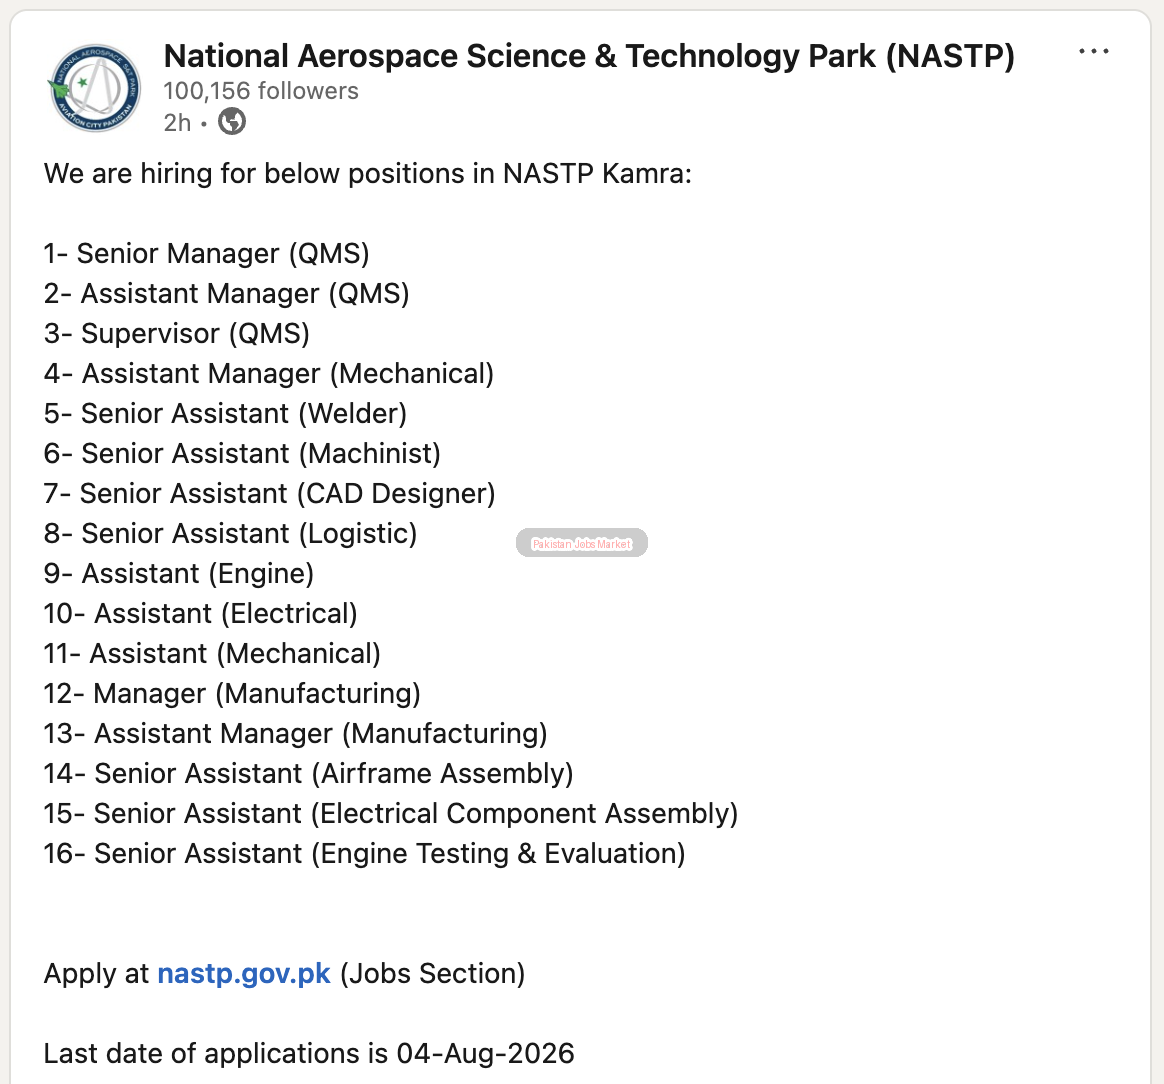The image size is (1164, 1084).
Task: Select the Senior Manager (QMS) line
Action: point(206,254)
